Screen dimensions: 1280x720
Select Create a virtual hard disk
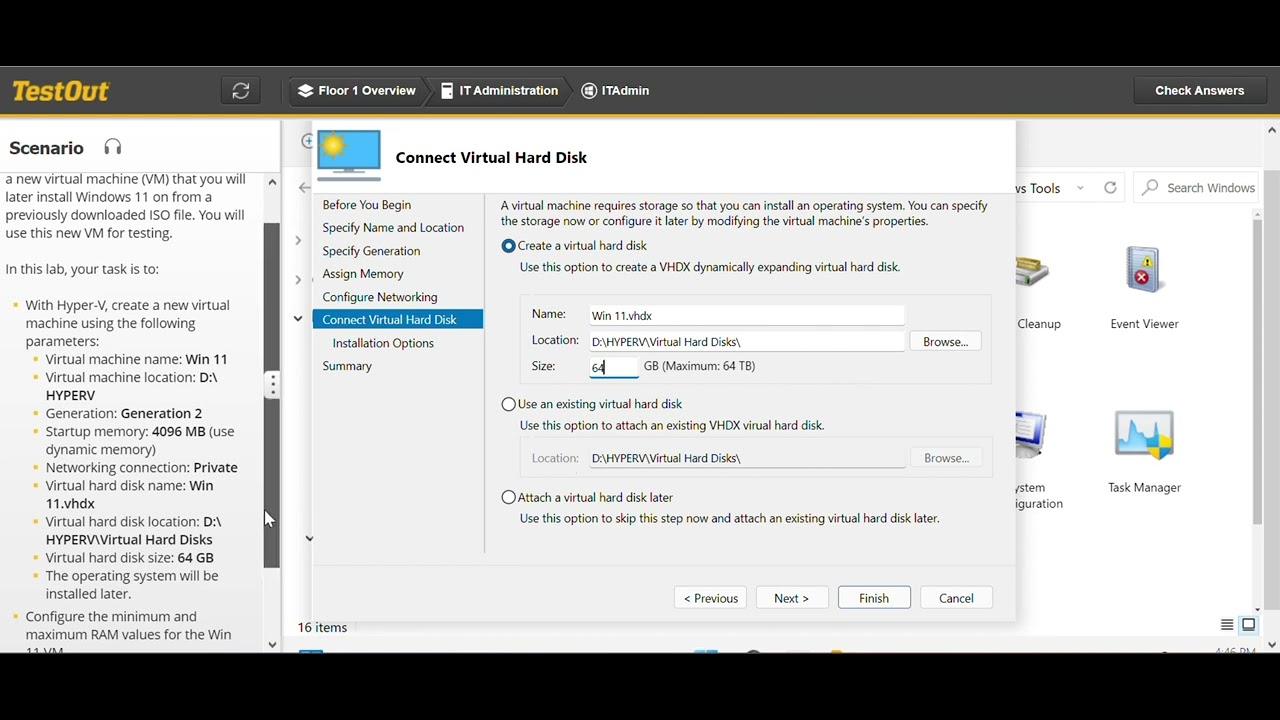coord(509,246)
